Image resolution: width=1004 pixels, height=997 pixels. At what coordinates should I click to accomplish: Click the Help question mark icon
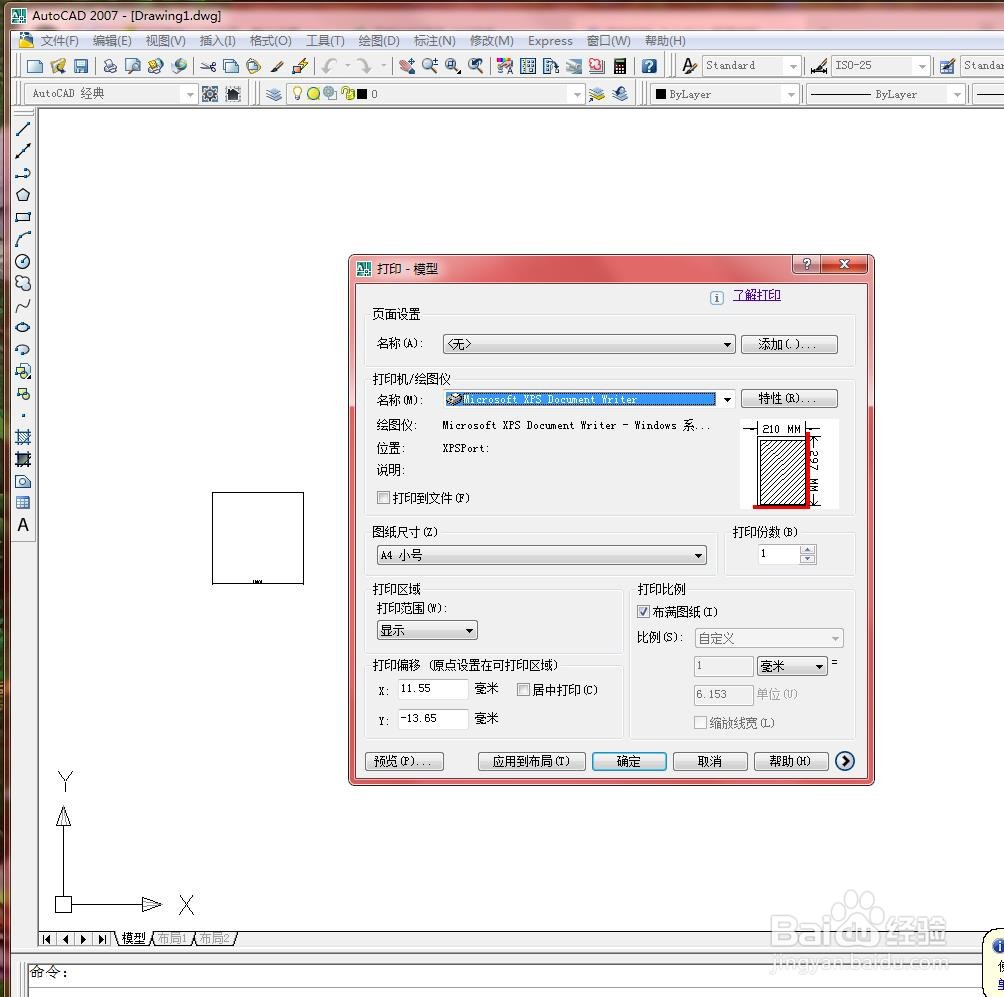click(649, 66)
